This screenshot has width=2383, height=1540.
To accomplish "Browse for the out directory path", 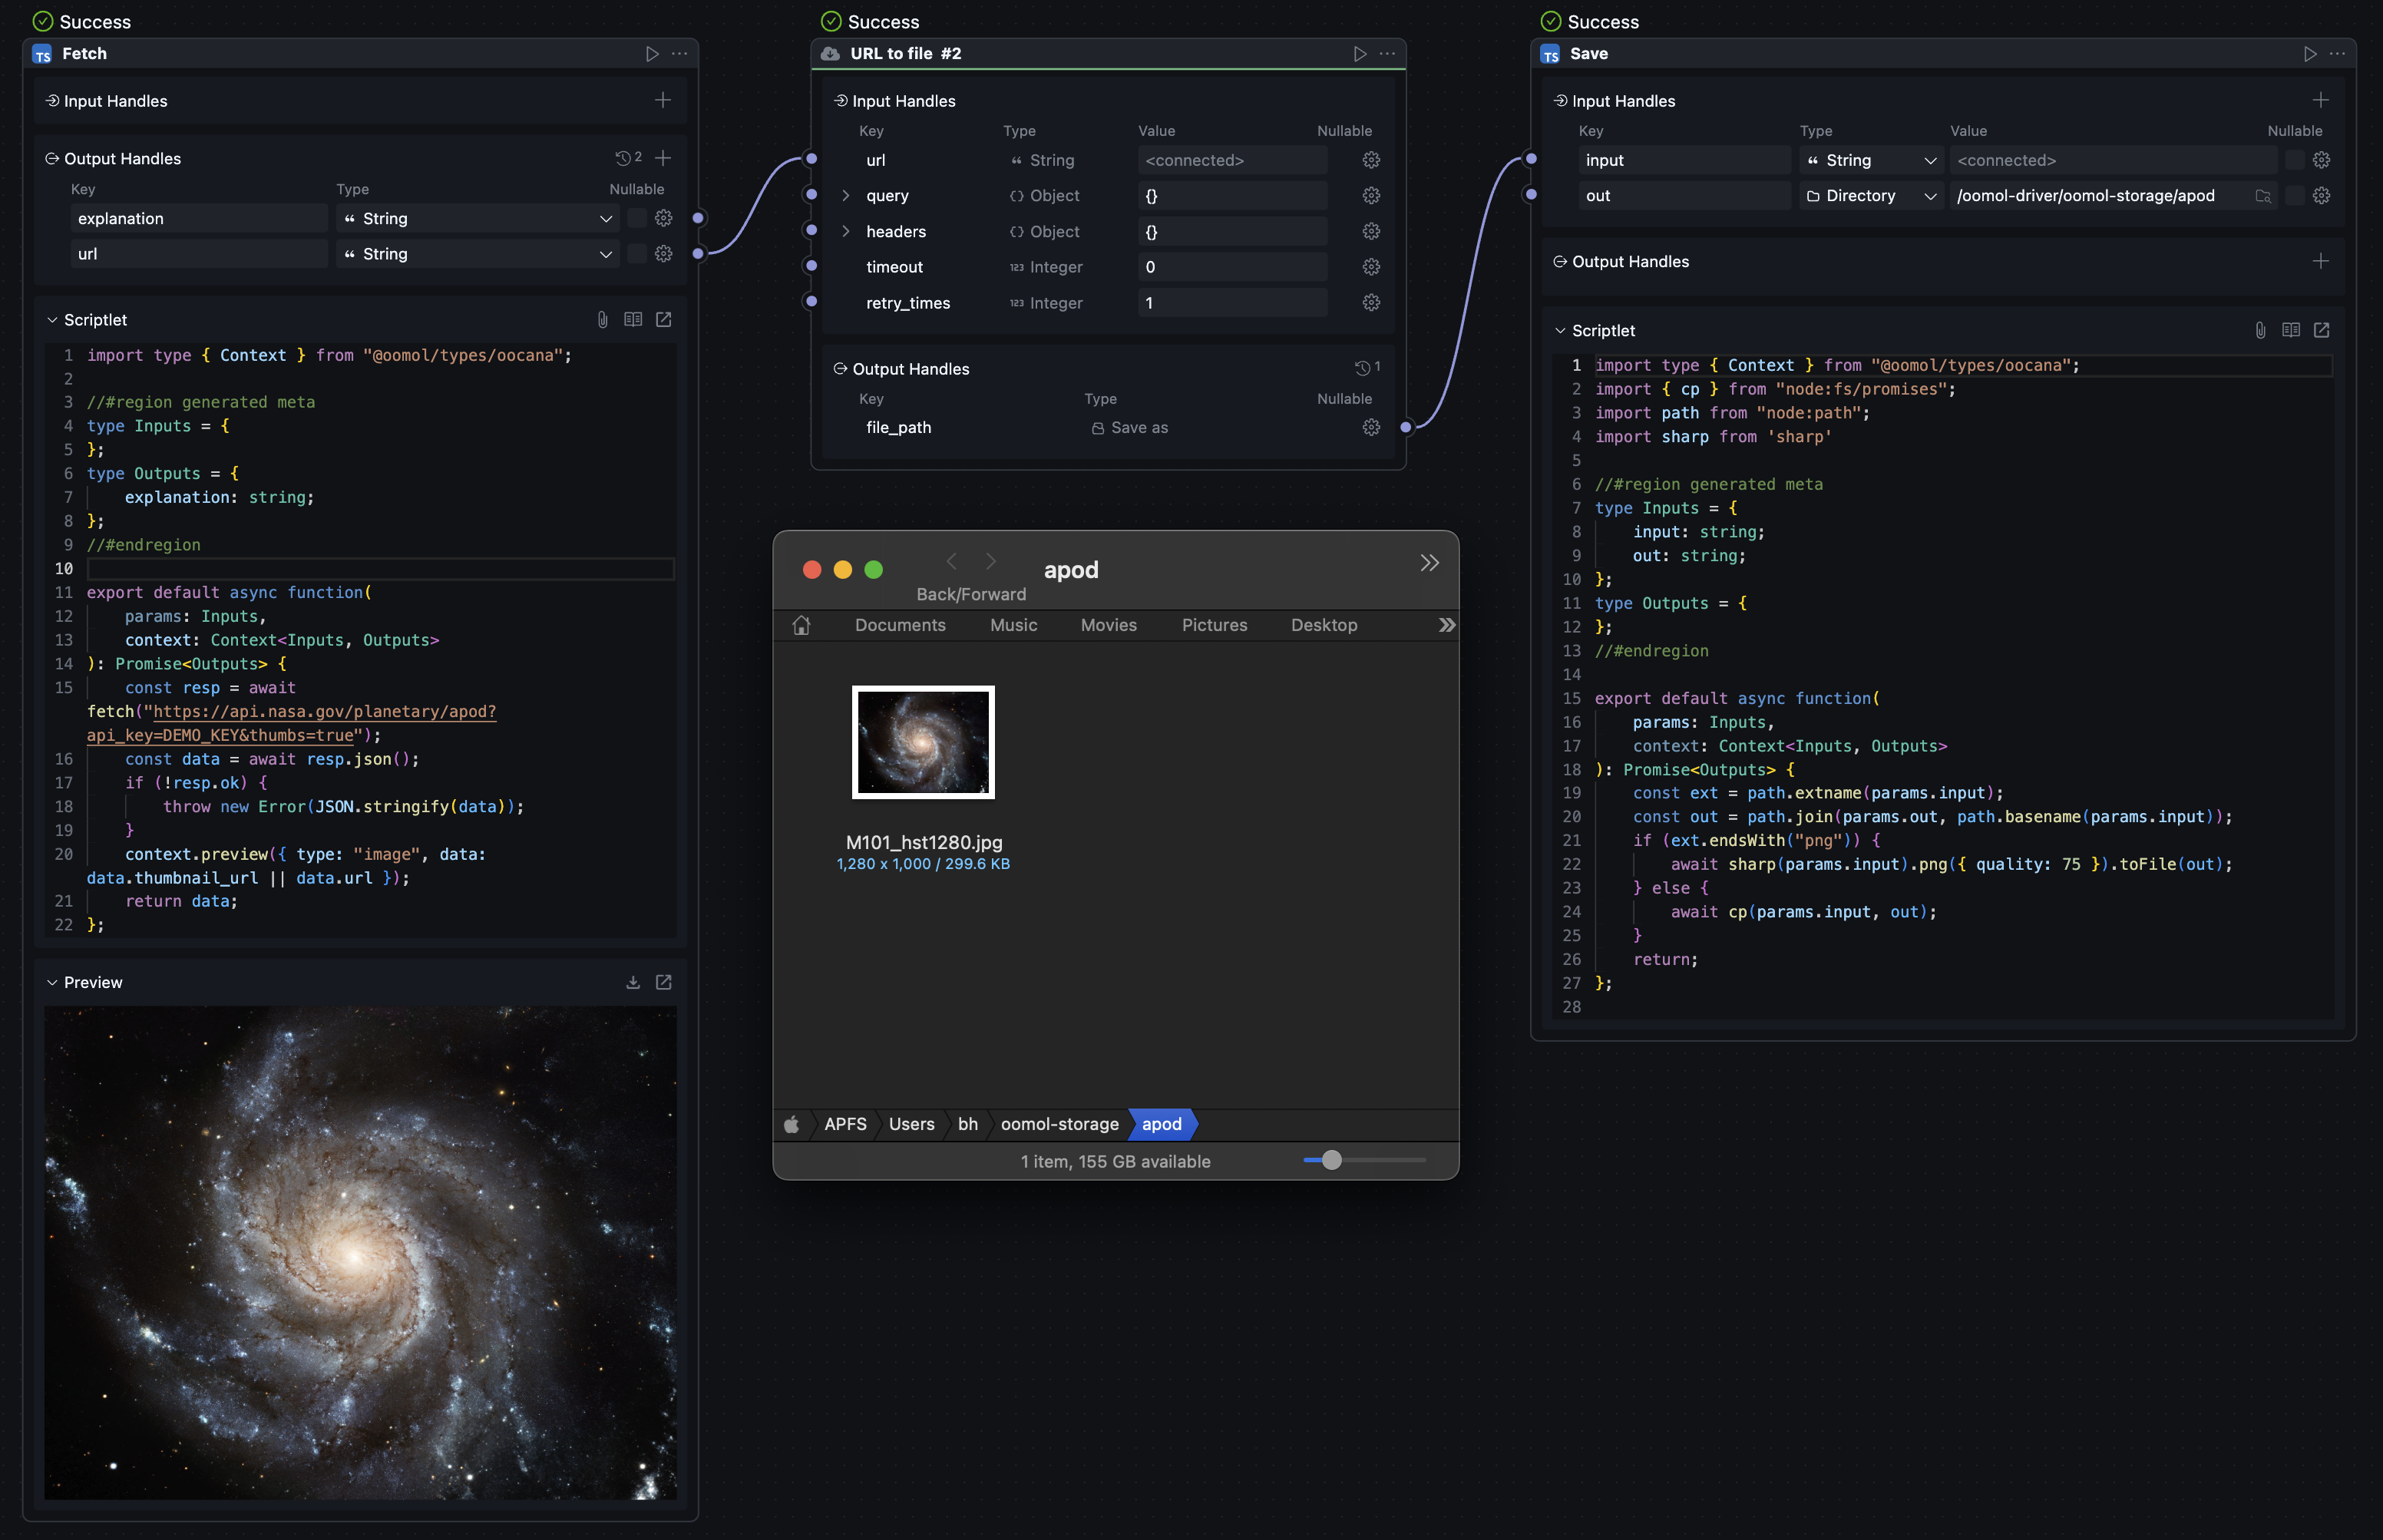I will pos(2263,196).
